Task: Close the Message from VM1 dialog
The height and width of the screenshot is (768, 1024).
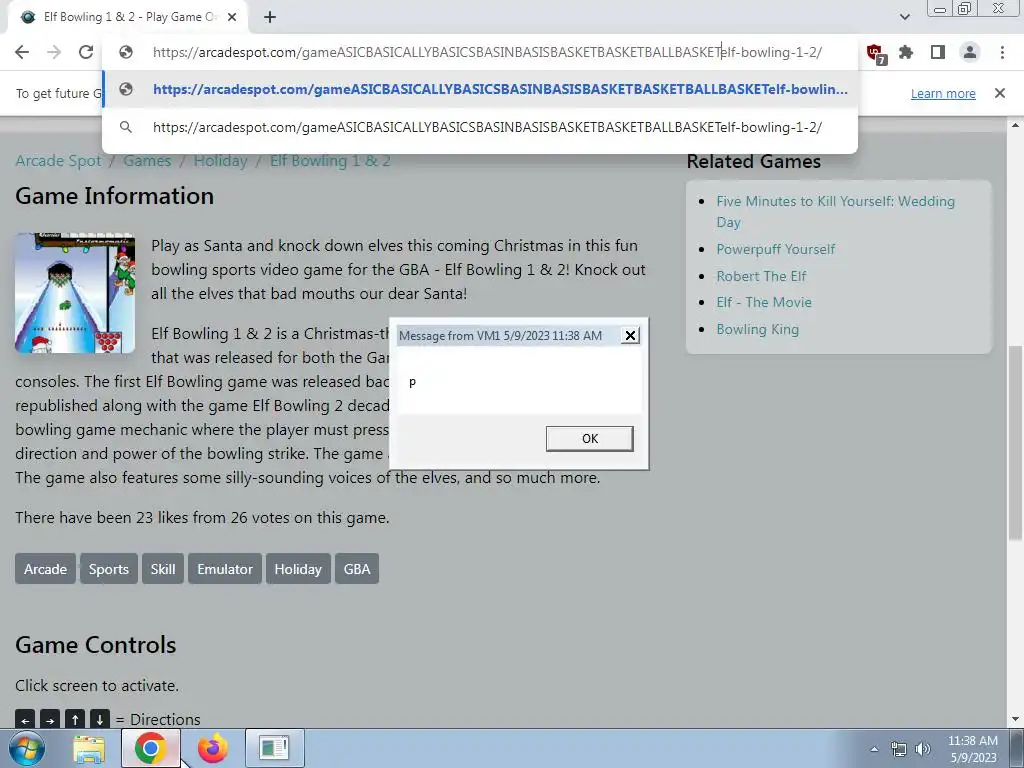Action: coord(630,336)
